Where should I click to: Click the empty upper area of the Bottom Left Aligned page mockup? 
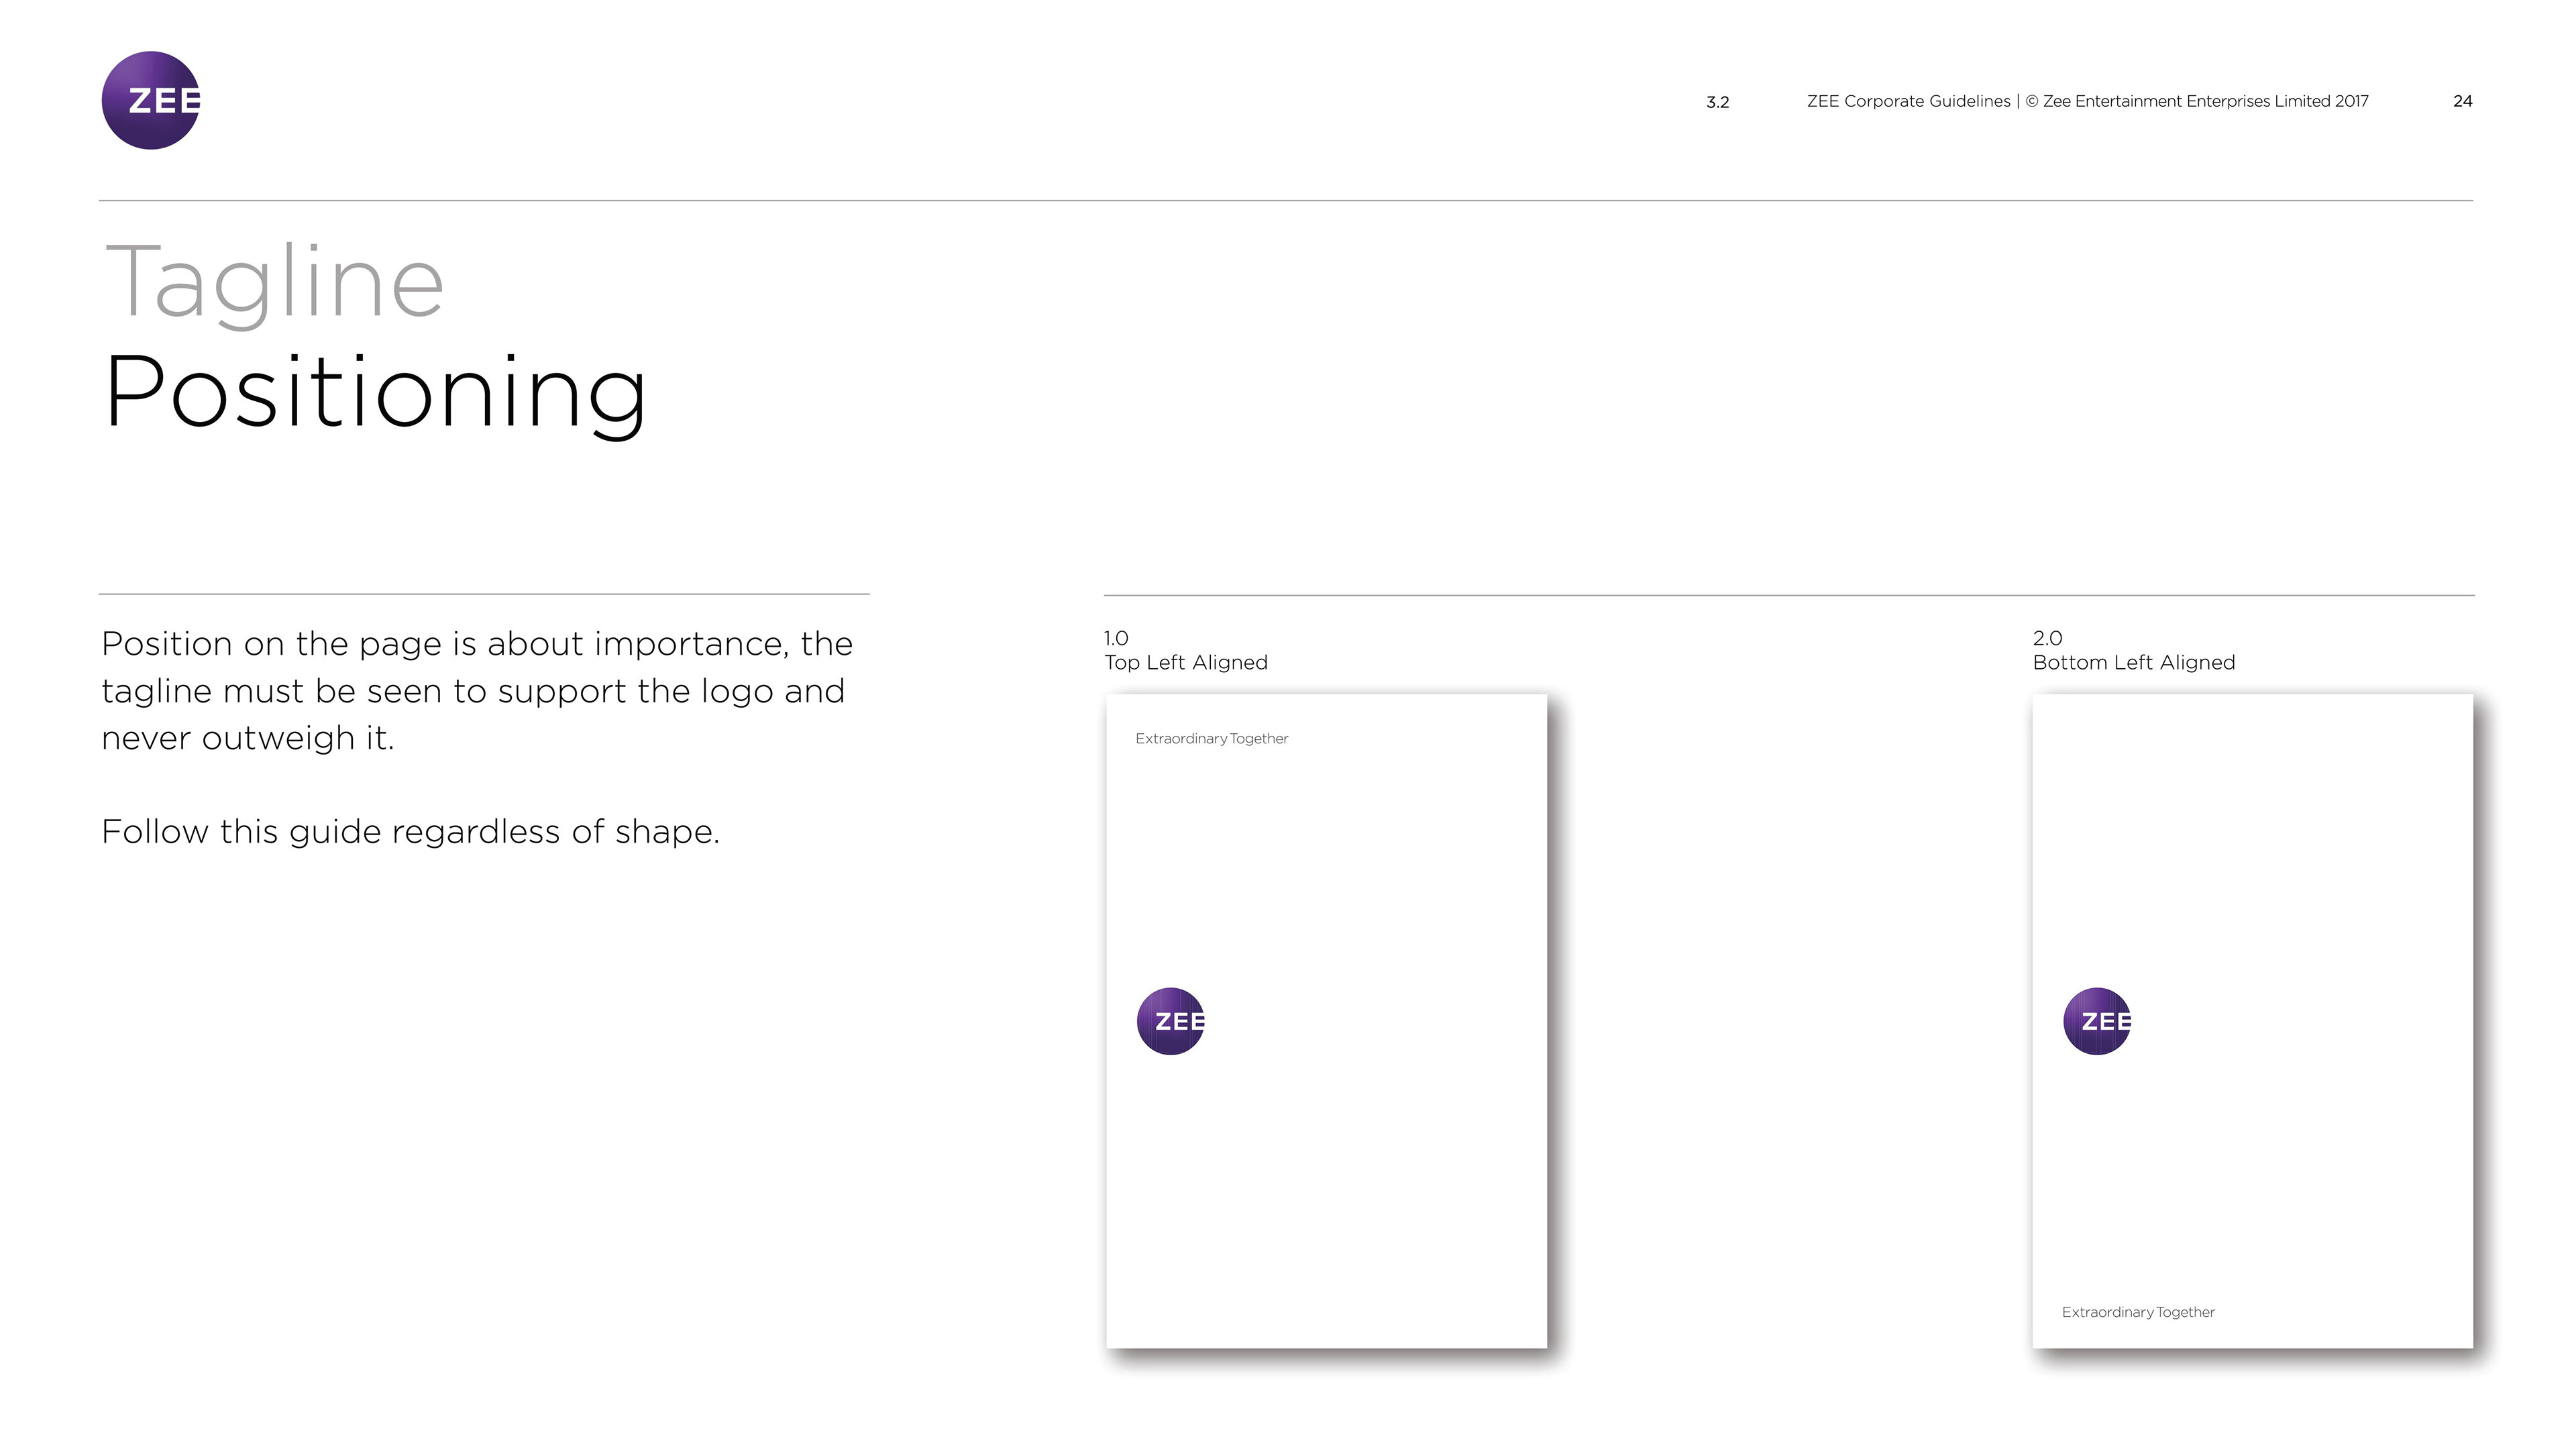coord(2255,840)
